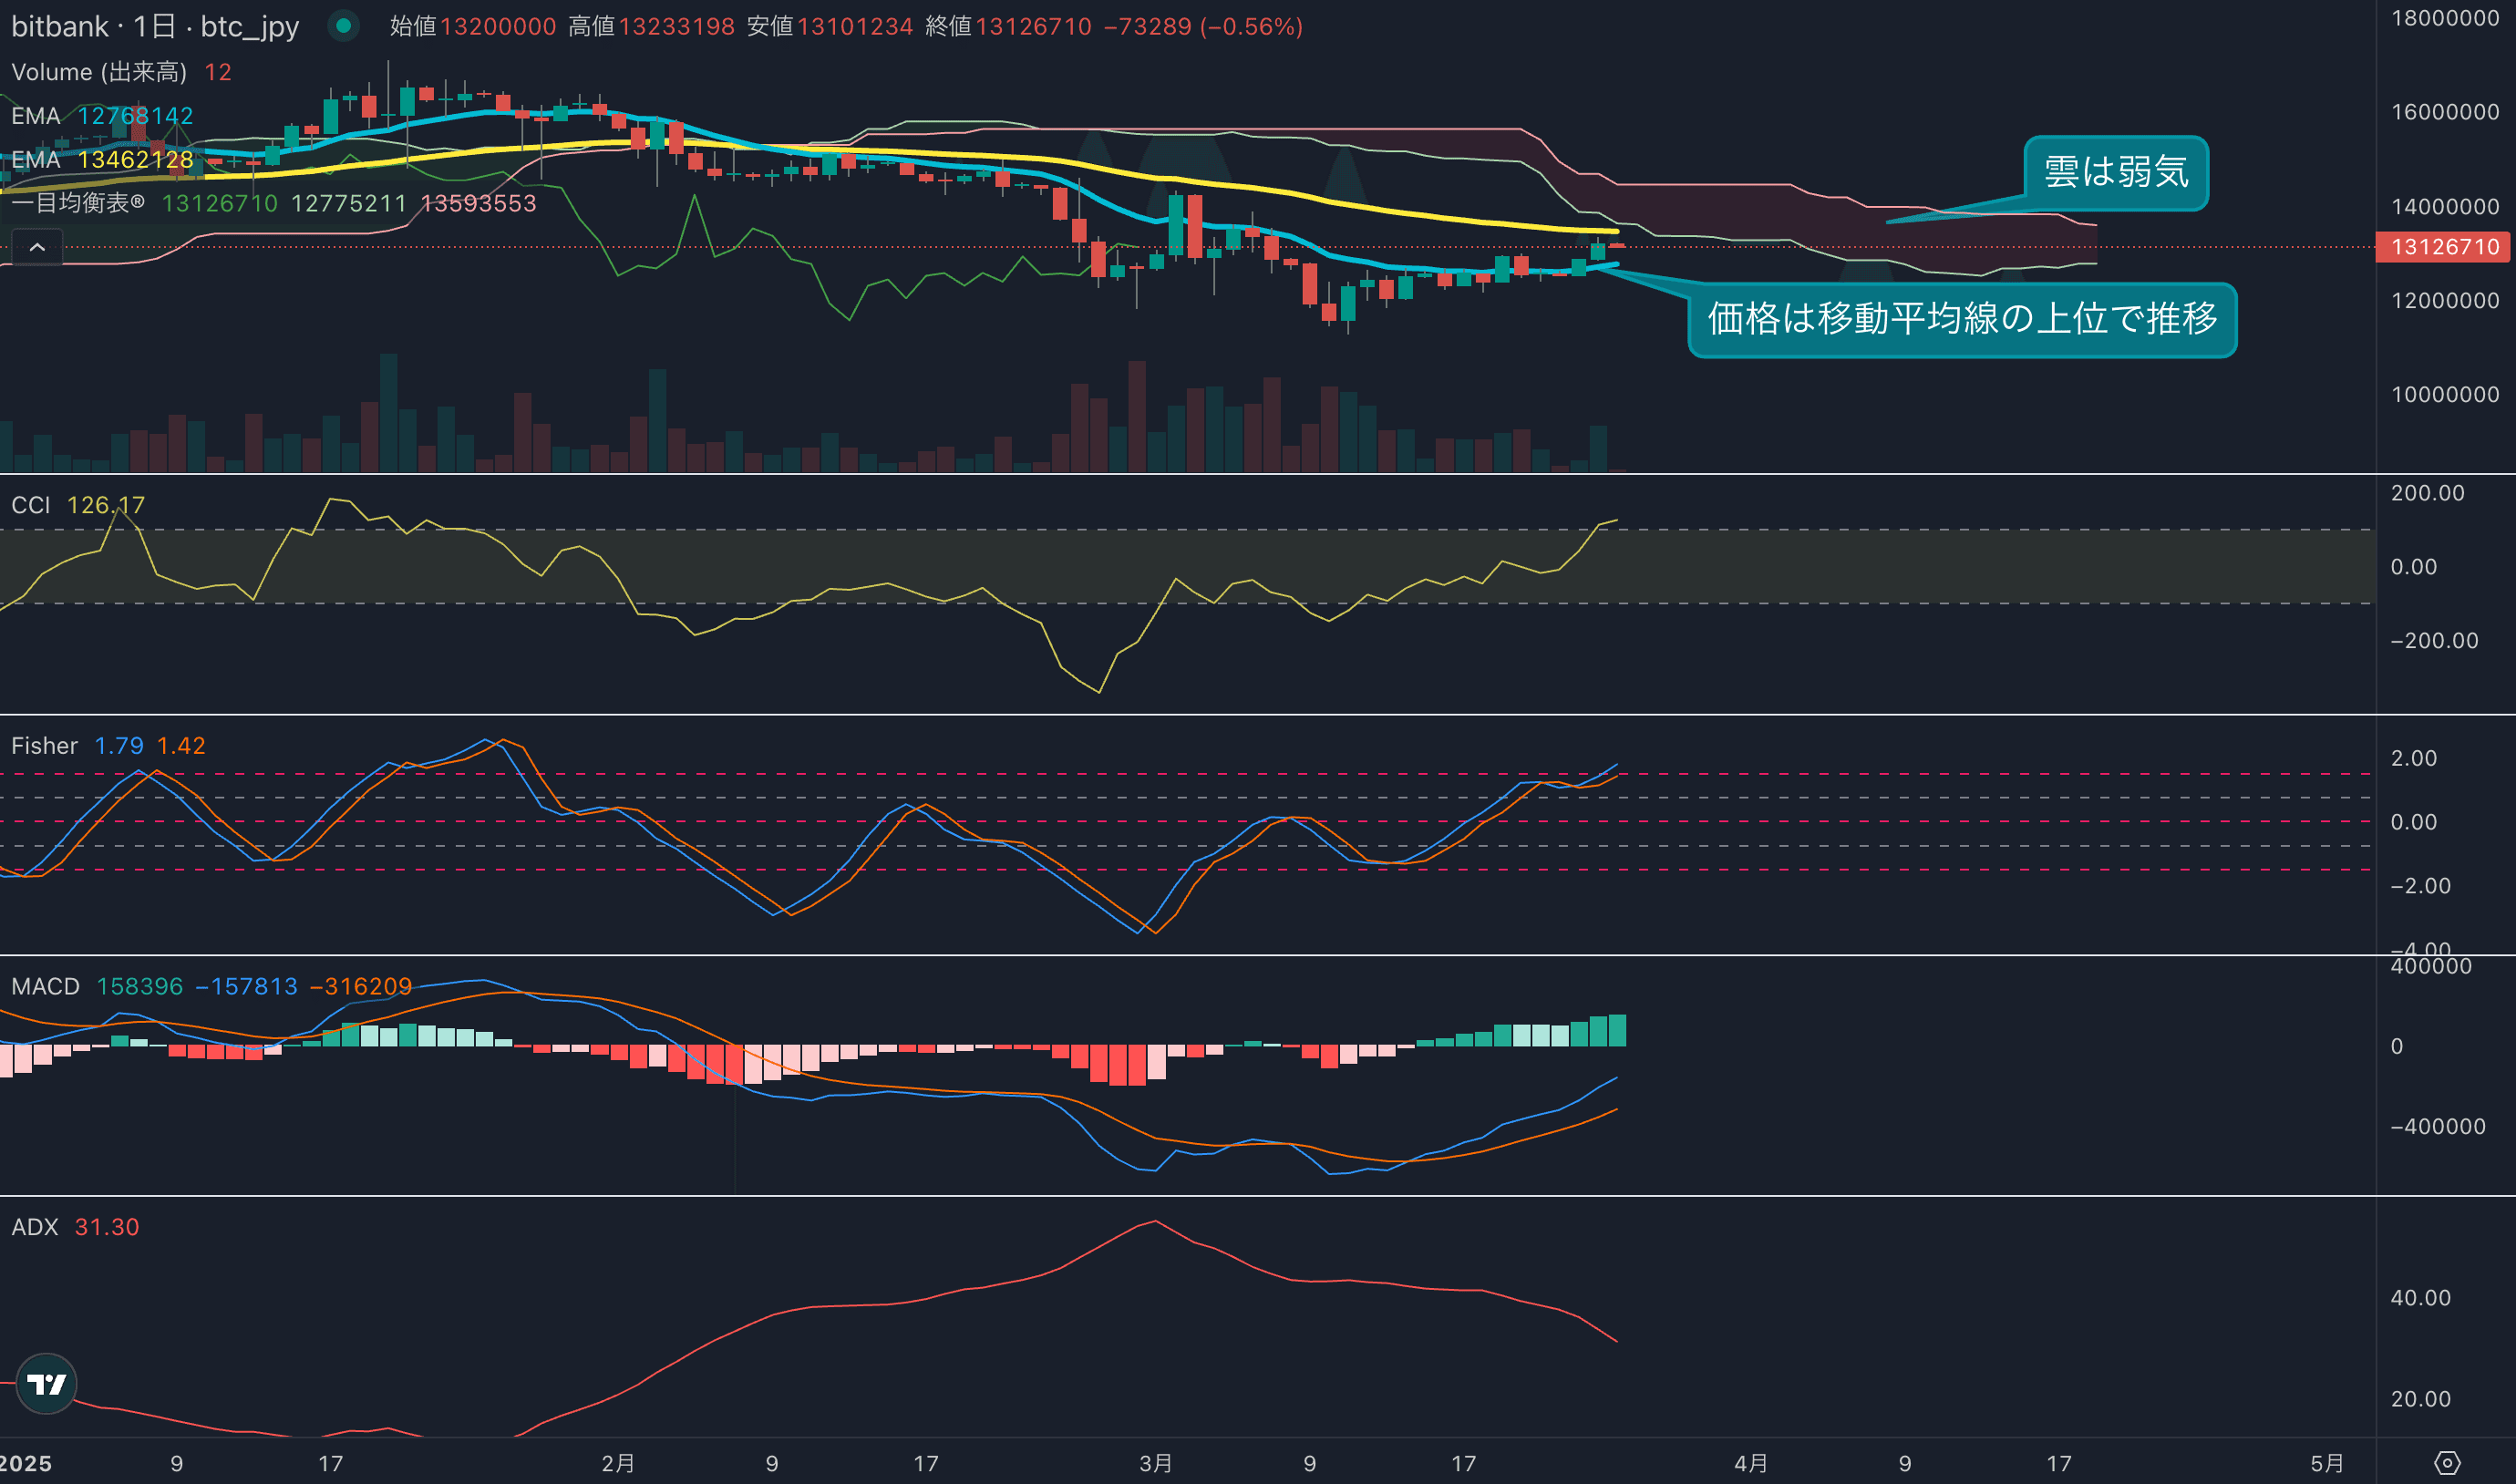Image resolution: width=2516 pixels, height=1484 pixels.
Task: Click the 3月 label on time axis
Action: point(1155,1463)
